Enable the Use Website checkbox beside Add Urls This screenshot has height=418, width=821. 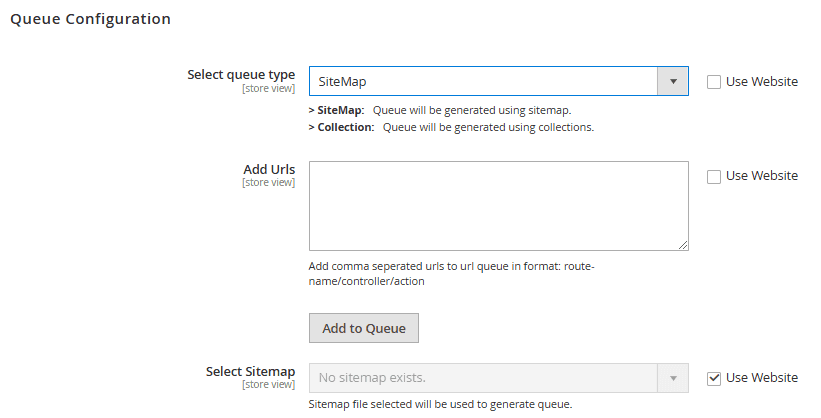coord(714,176)
